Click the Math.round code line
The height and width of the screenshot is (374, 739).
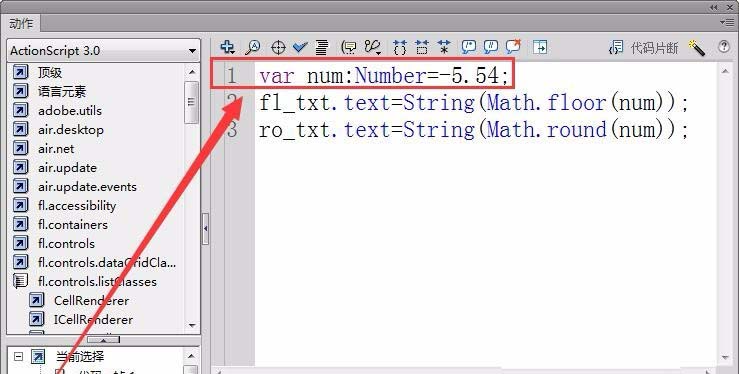474,130
